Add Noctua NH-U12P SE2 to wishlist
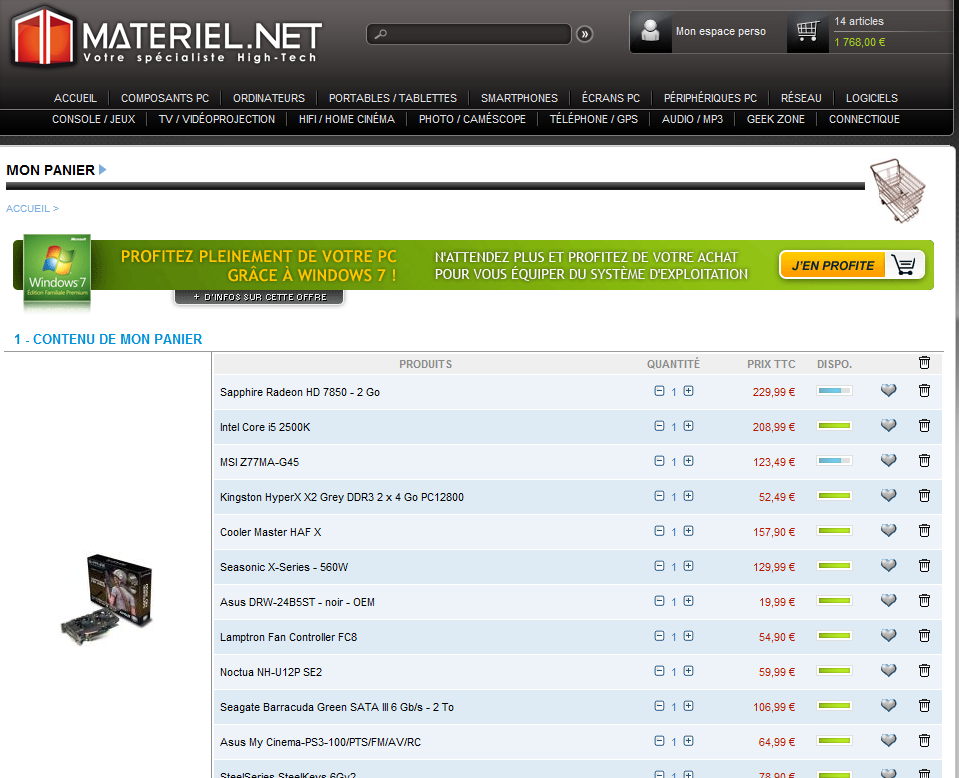Viewport: 959px width, 778px height. (x=888, y=671)
